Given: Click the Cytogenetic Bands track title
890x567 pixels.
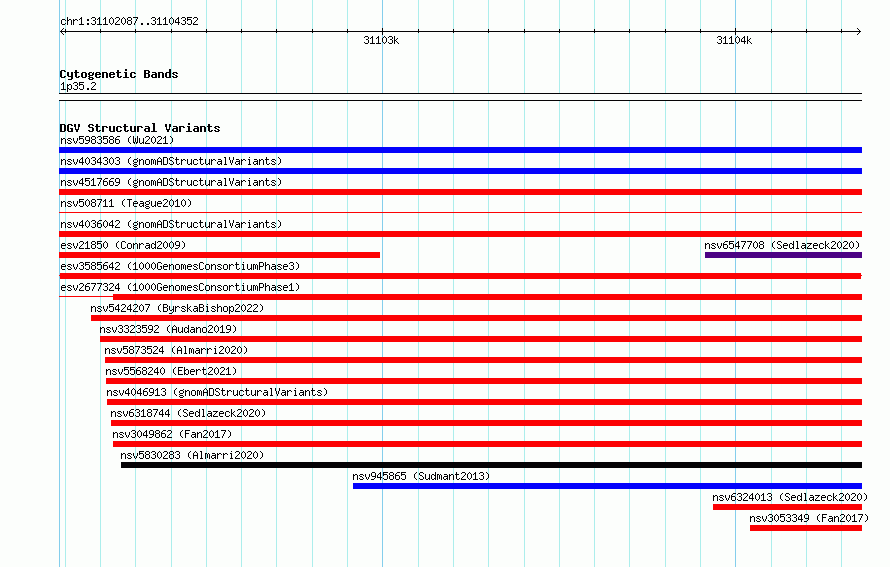Looking at the screenshot, I should 119,74.
